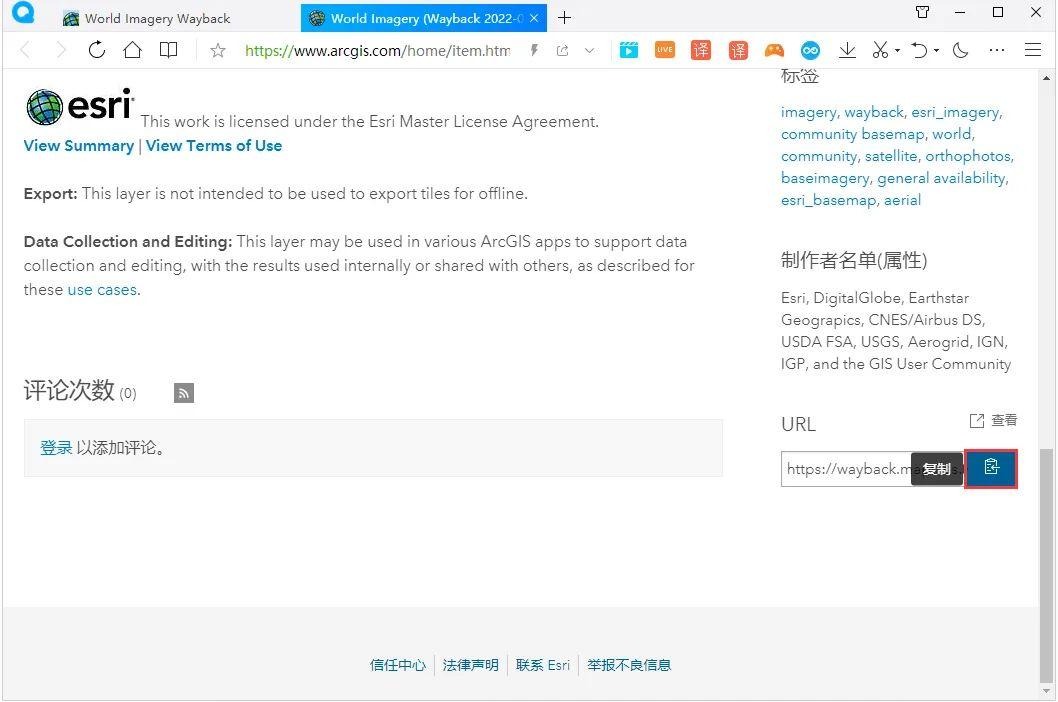Open the page translate icon
The image size is (1058, 702).
pos(700,49)
